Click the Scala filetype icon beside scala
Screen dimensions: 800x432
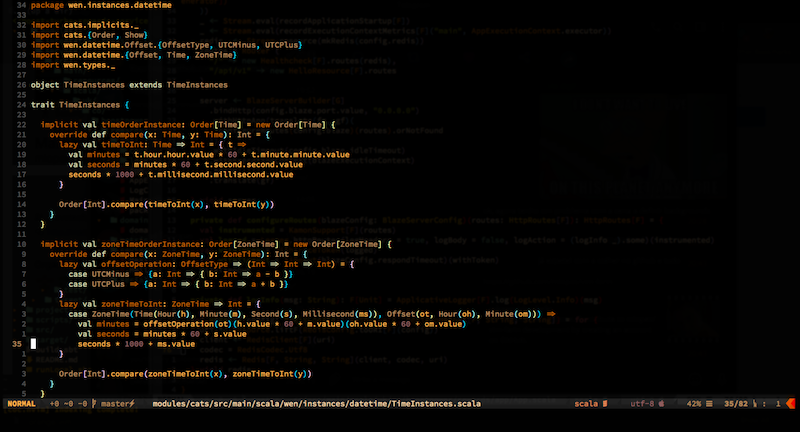(x=605, y=403)
